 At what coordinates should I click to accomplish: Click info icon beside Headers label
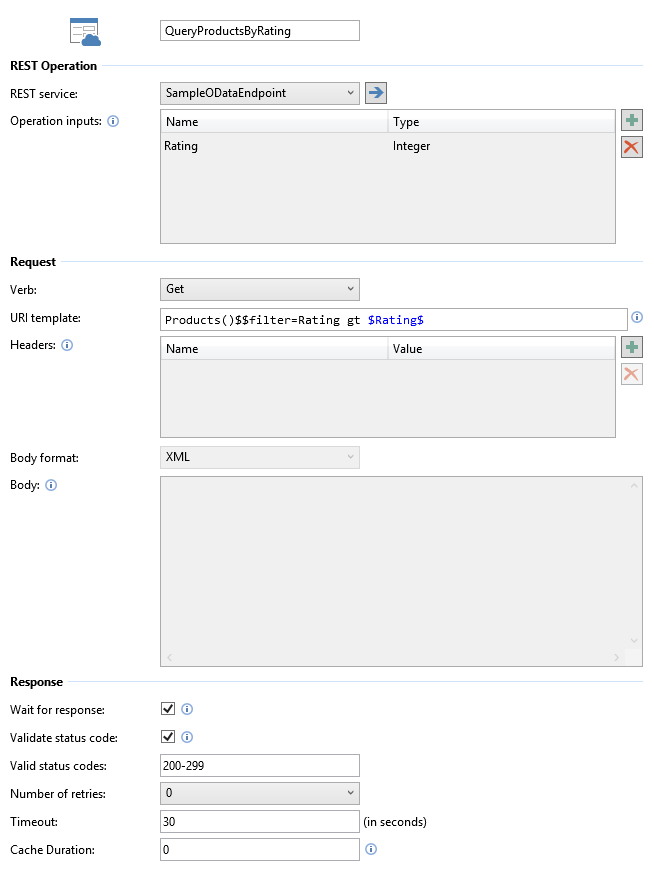pyautogui.click(x=68, y=345)
